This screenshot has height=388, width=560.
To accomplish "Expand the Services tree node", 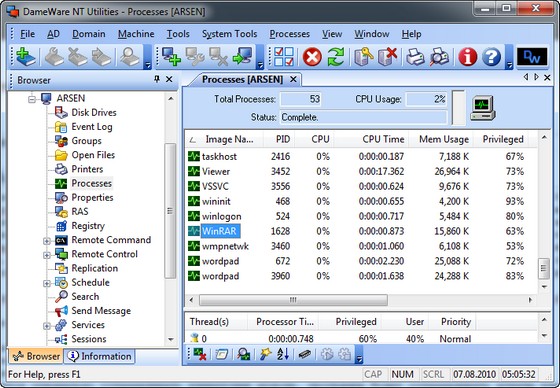I will click(46, 326).
